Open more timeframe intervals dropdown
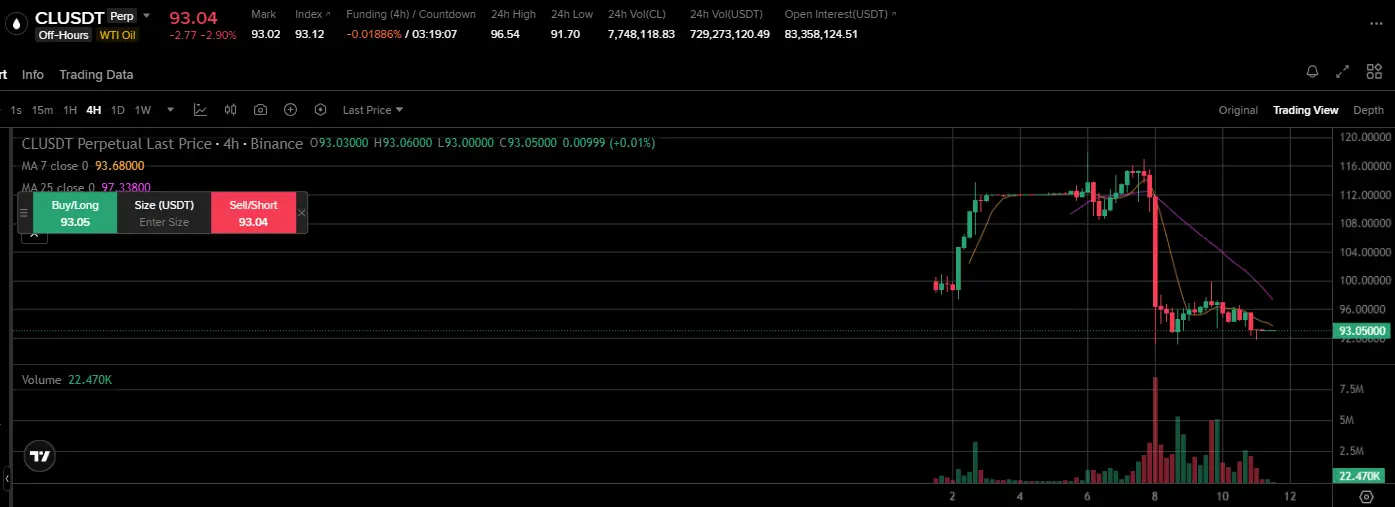Image resolution: width=1395 pixels, height=507 pixels. point(171,110)
